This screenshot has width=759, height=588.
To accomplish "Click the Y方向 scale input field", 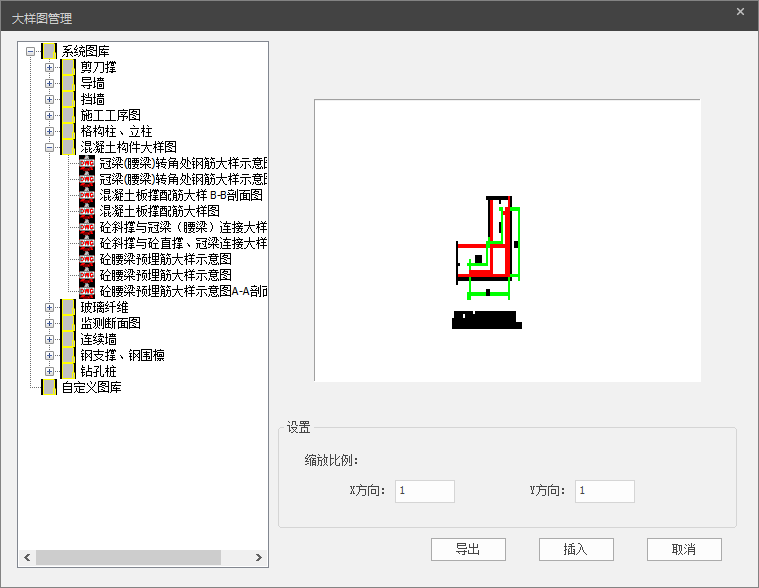I will pos(605,491).
